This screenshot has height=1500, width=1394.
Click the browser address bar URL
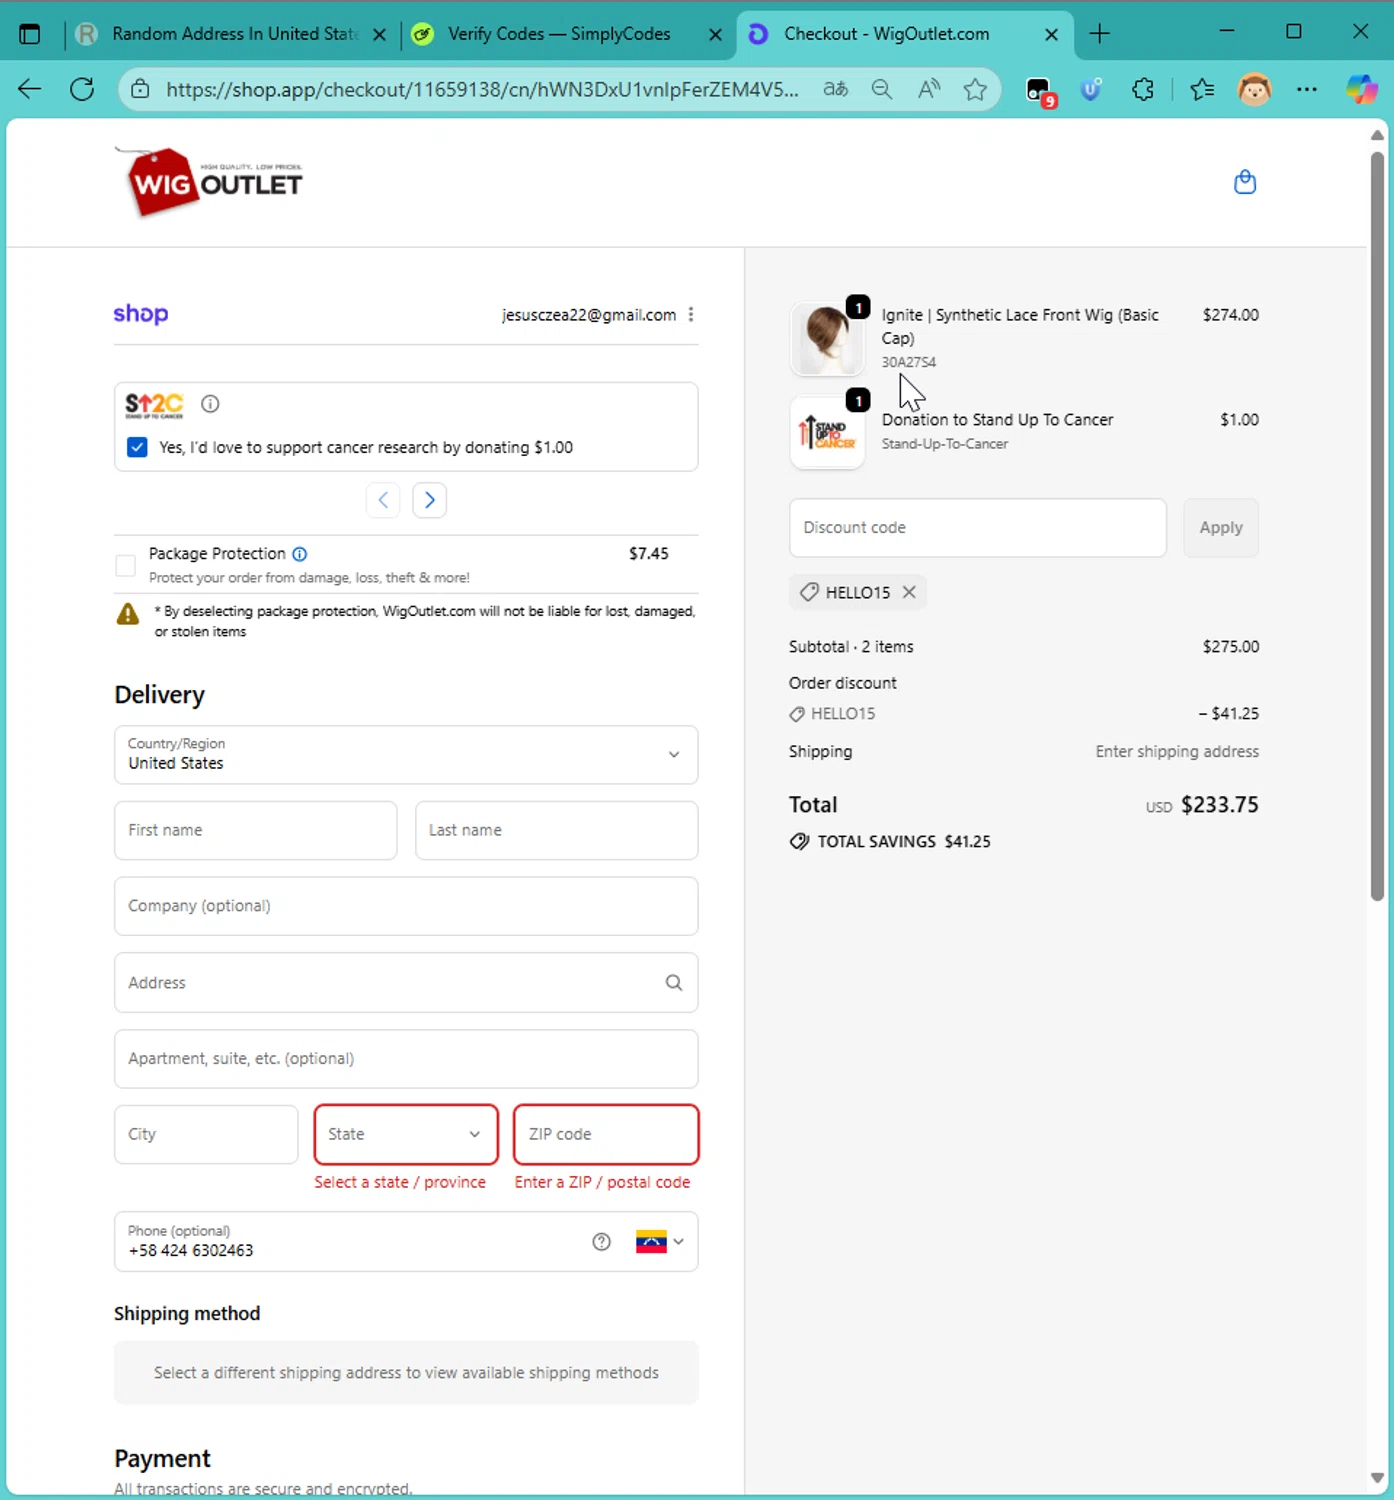(x=482, y=89)
